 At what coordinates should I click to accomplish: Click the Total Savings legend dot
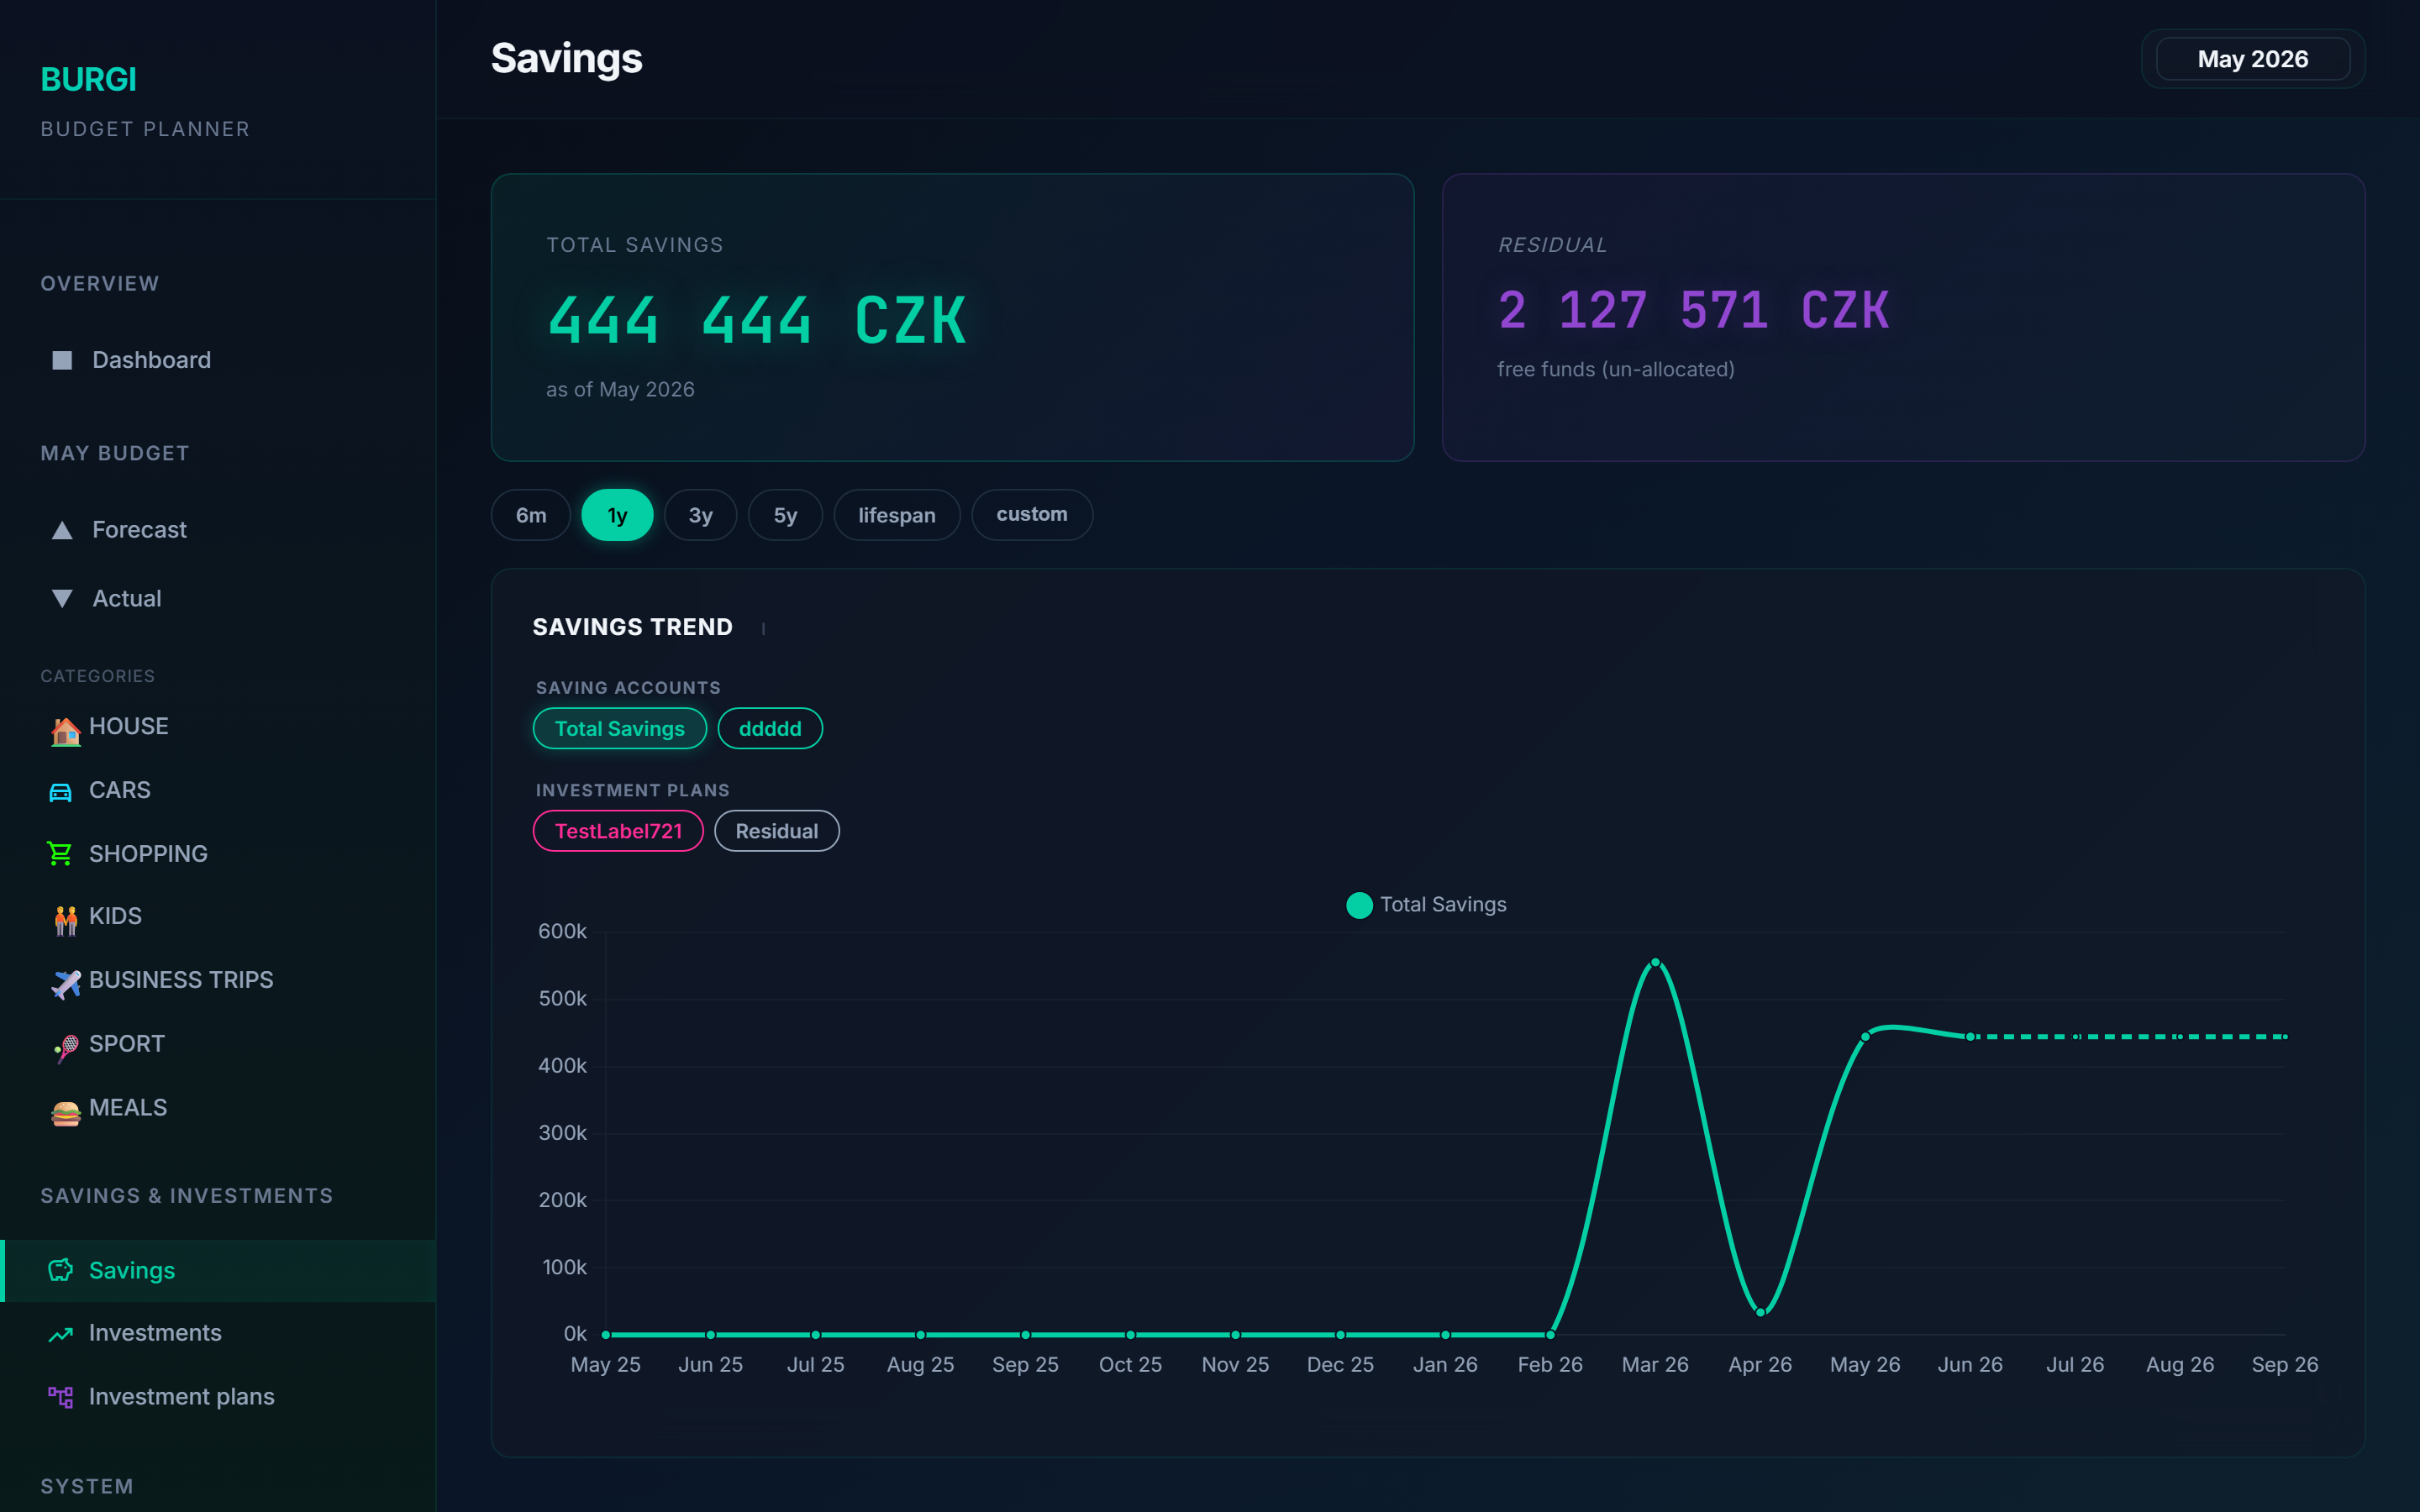point(1359,905)
